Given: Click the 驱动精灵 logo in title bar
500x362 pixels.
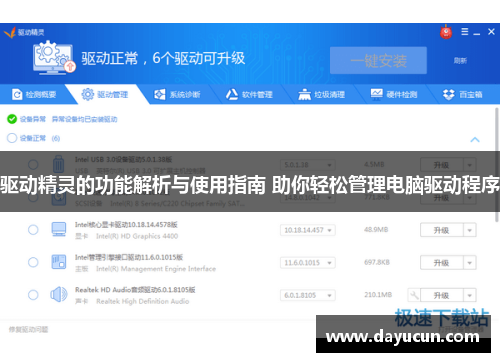Looking at the screenshot, I should tap(24, 32).
